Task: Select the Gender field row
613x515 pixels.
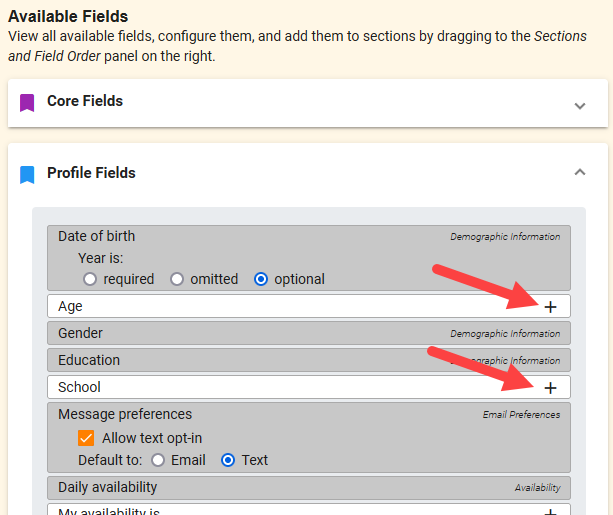Action: pos(309,333)
